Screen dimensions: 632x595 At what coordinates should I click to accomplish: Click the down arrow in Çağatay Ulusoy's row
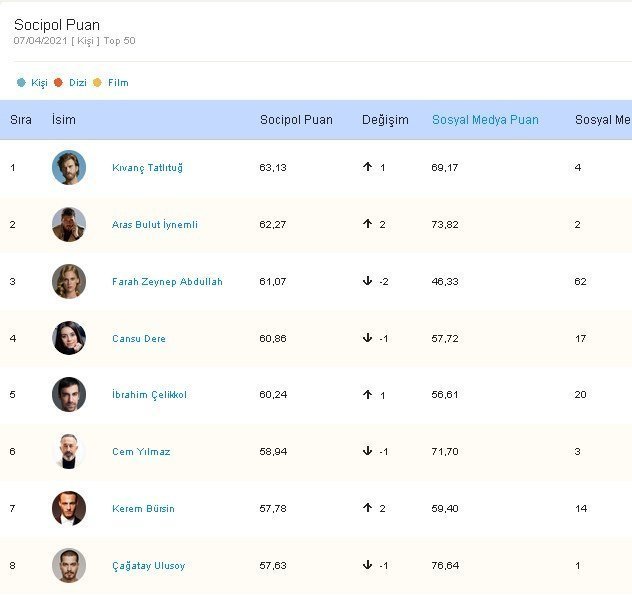point(367,565)
